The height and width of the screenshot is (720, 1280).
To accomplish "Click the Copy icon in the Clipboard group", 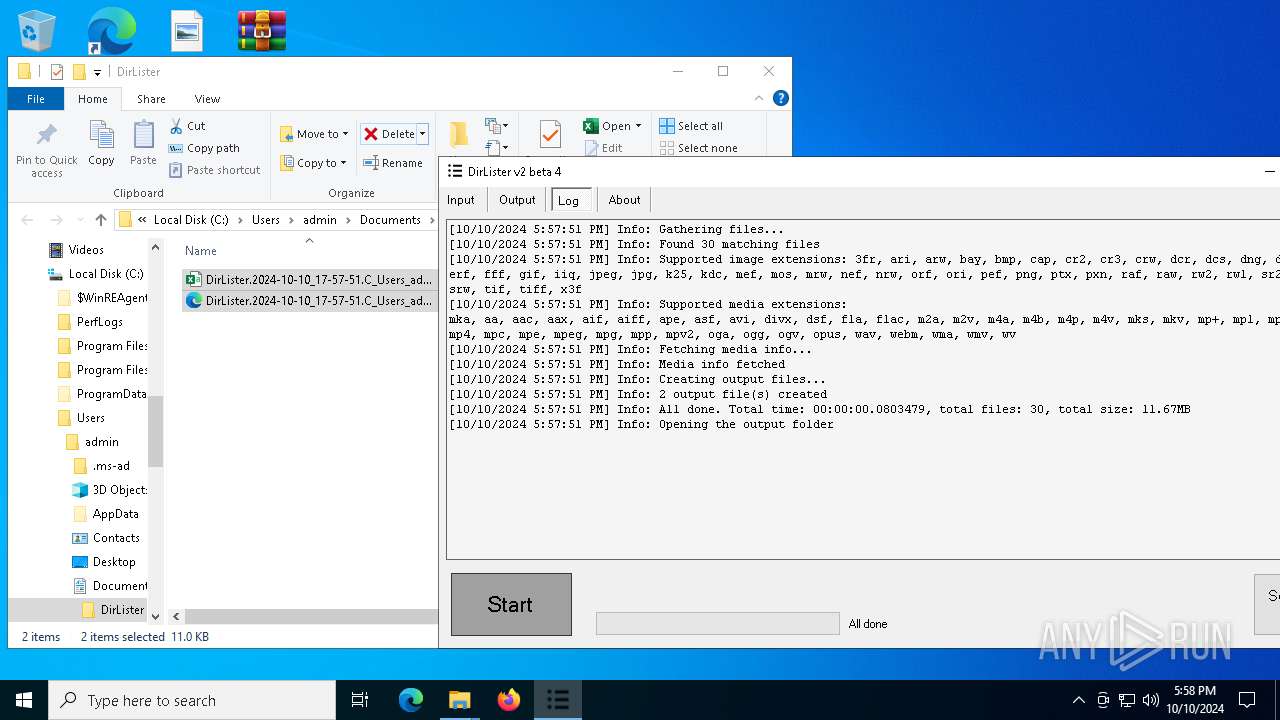I will (x=101, y=143).
